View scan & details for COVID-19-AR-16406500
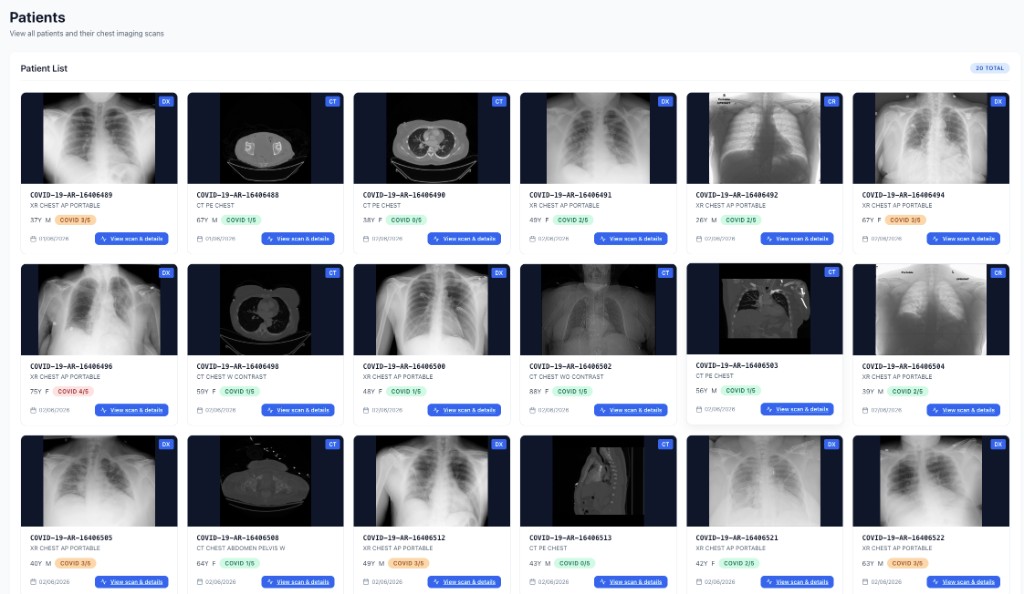This screenshot has height=594, width=1024. point(464,410)
